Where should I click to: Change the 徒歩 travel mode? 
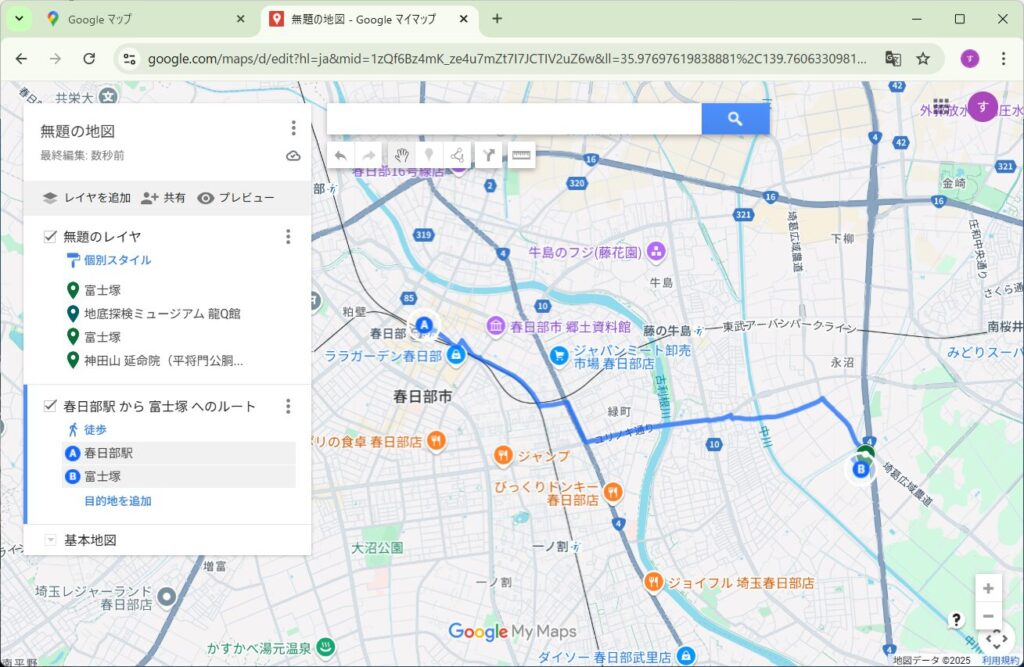pos(87,429)
